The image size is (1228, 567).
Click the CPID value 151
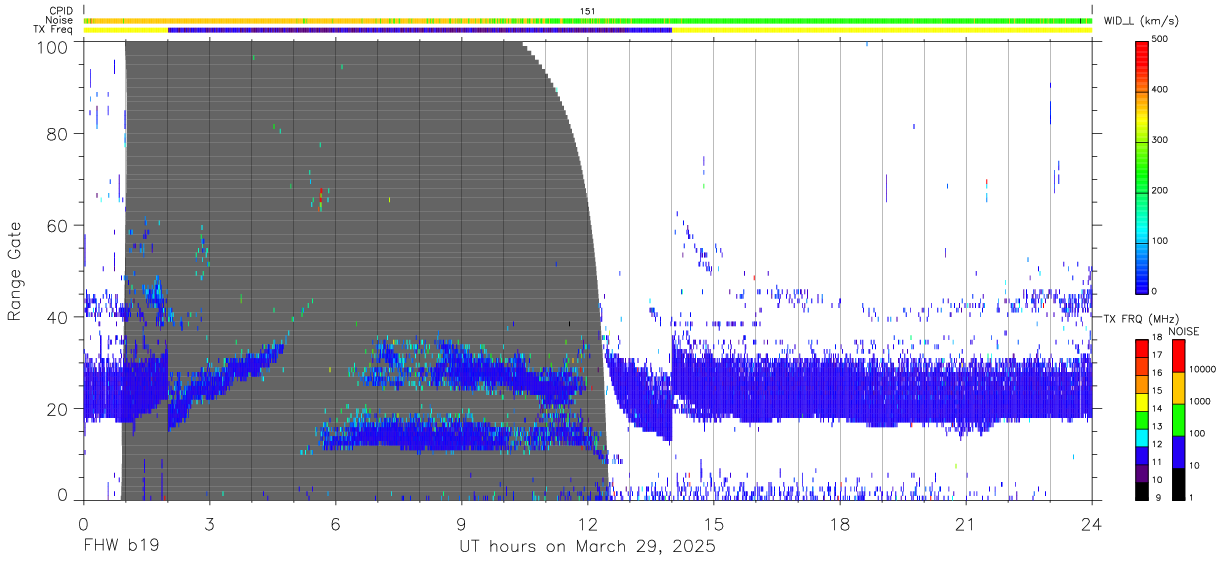[587, 11]
